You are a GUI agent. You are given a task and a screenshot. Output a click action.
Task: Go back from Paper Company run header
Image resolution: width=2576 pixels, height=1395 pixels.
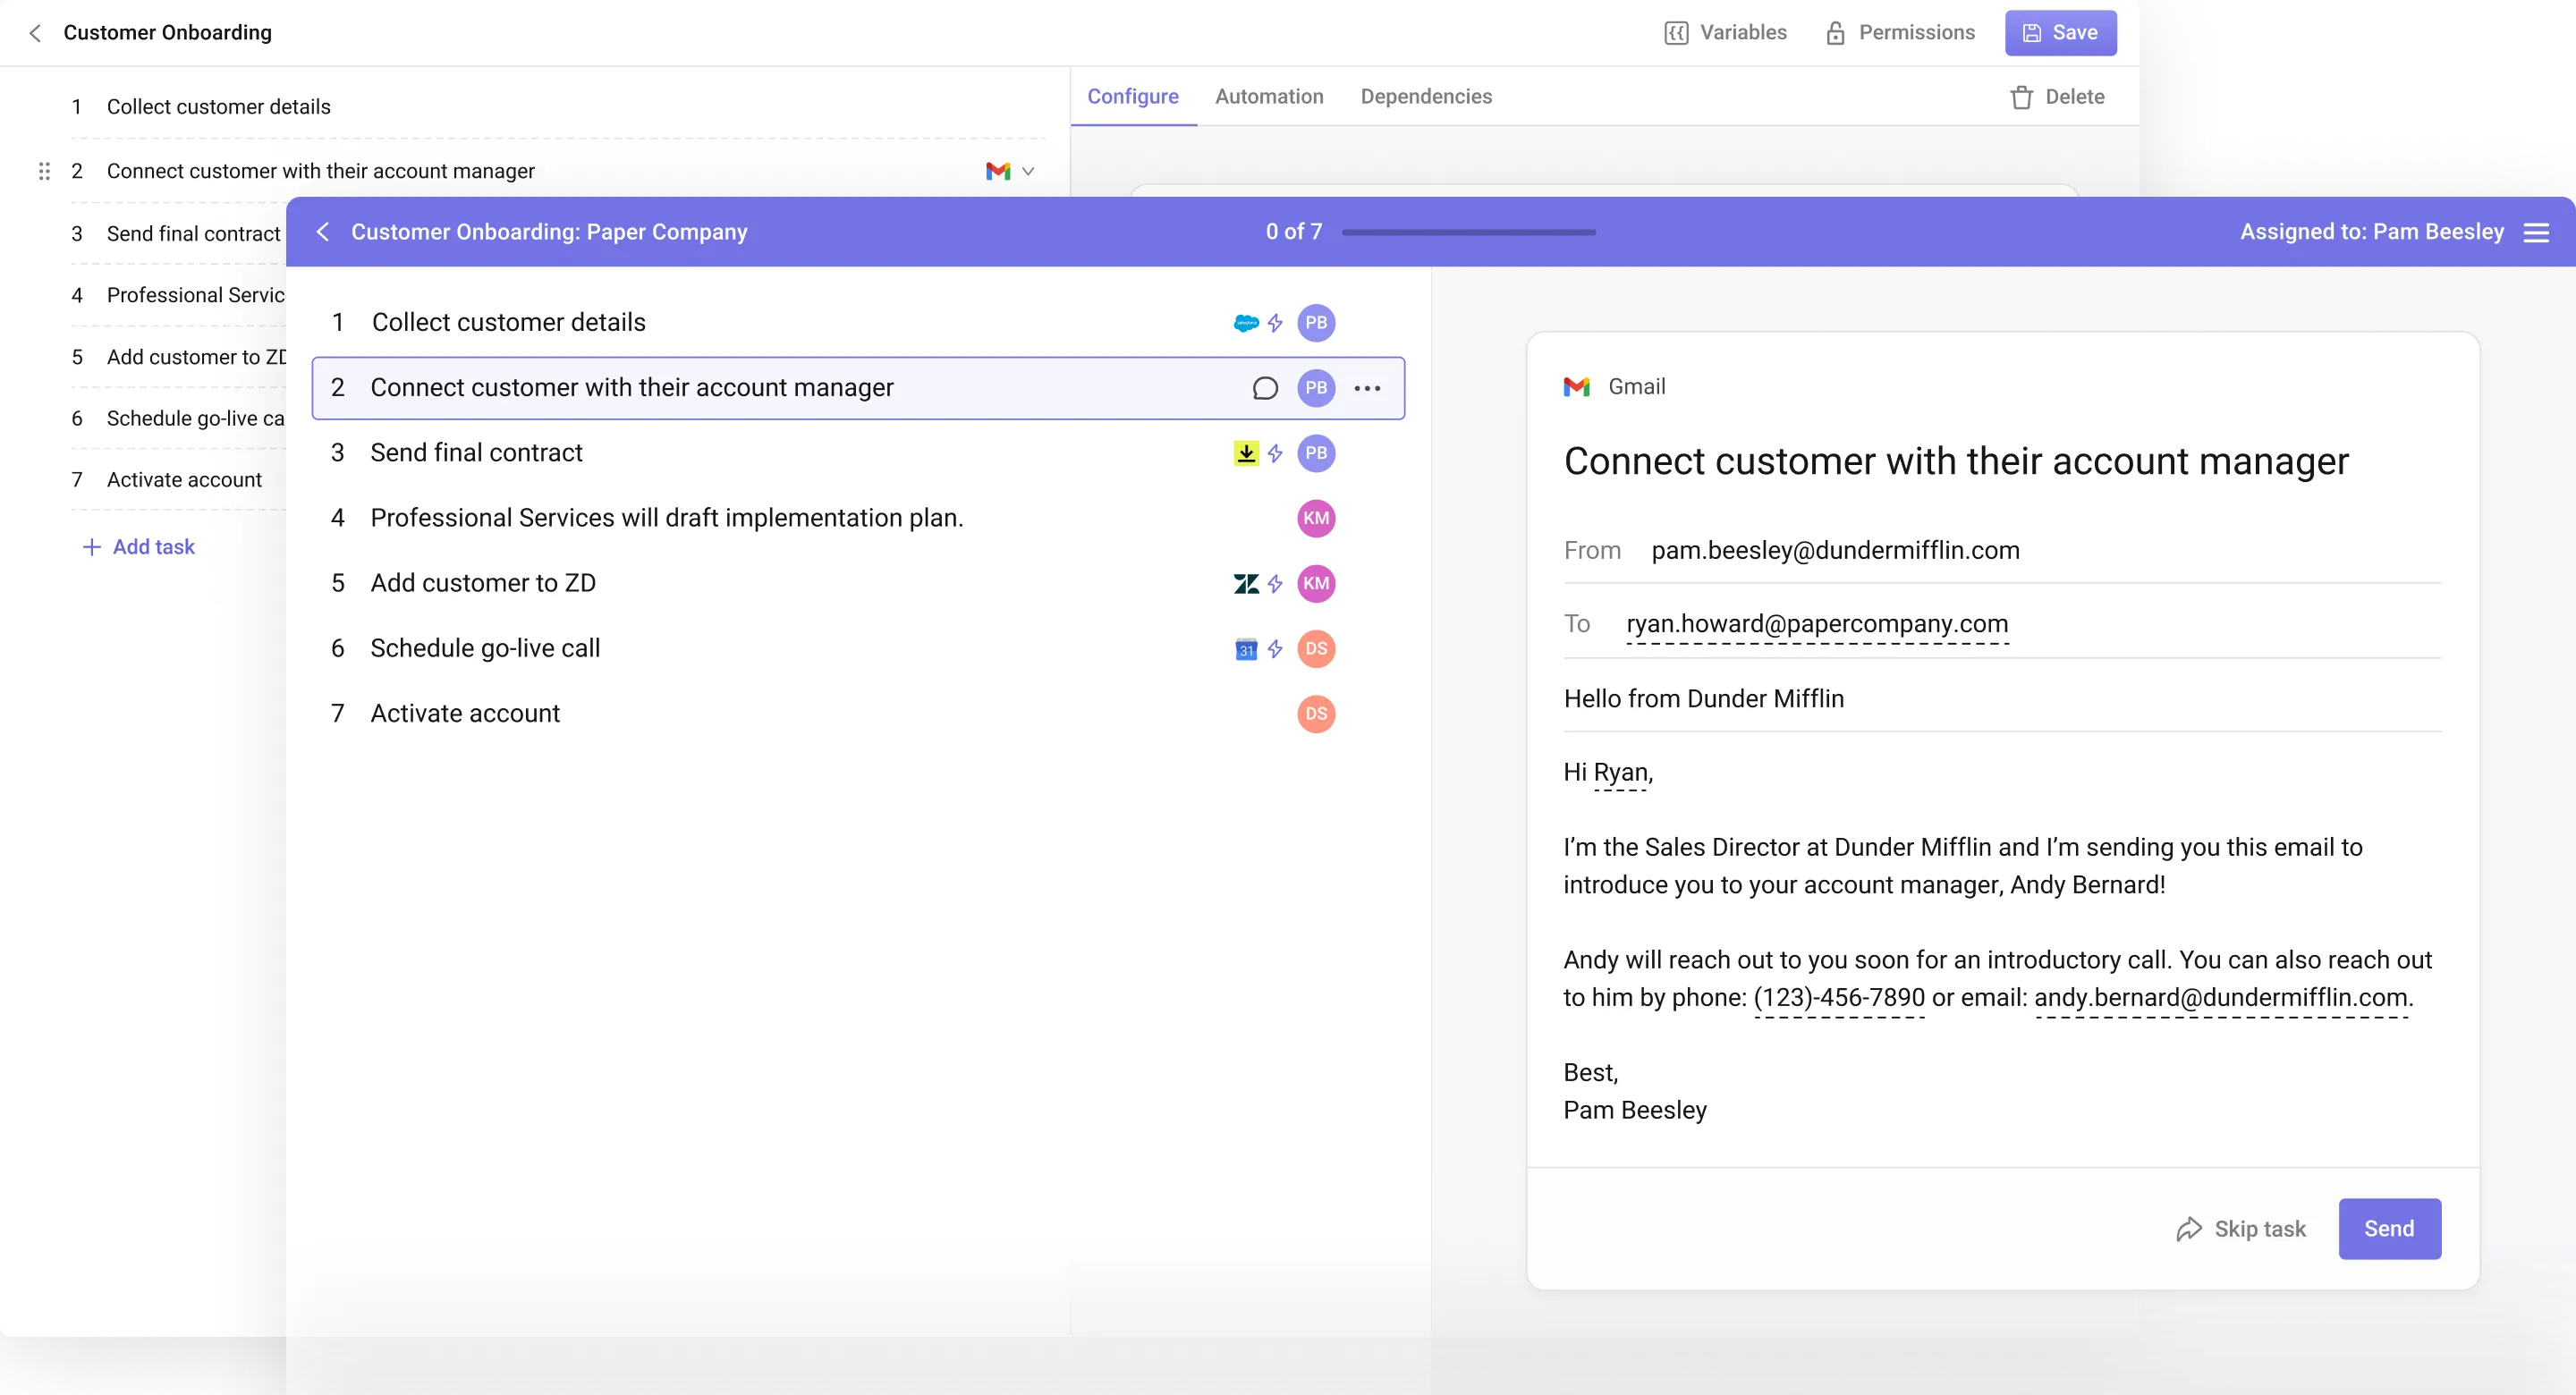[323, 232]
